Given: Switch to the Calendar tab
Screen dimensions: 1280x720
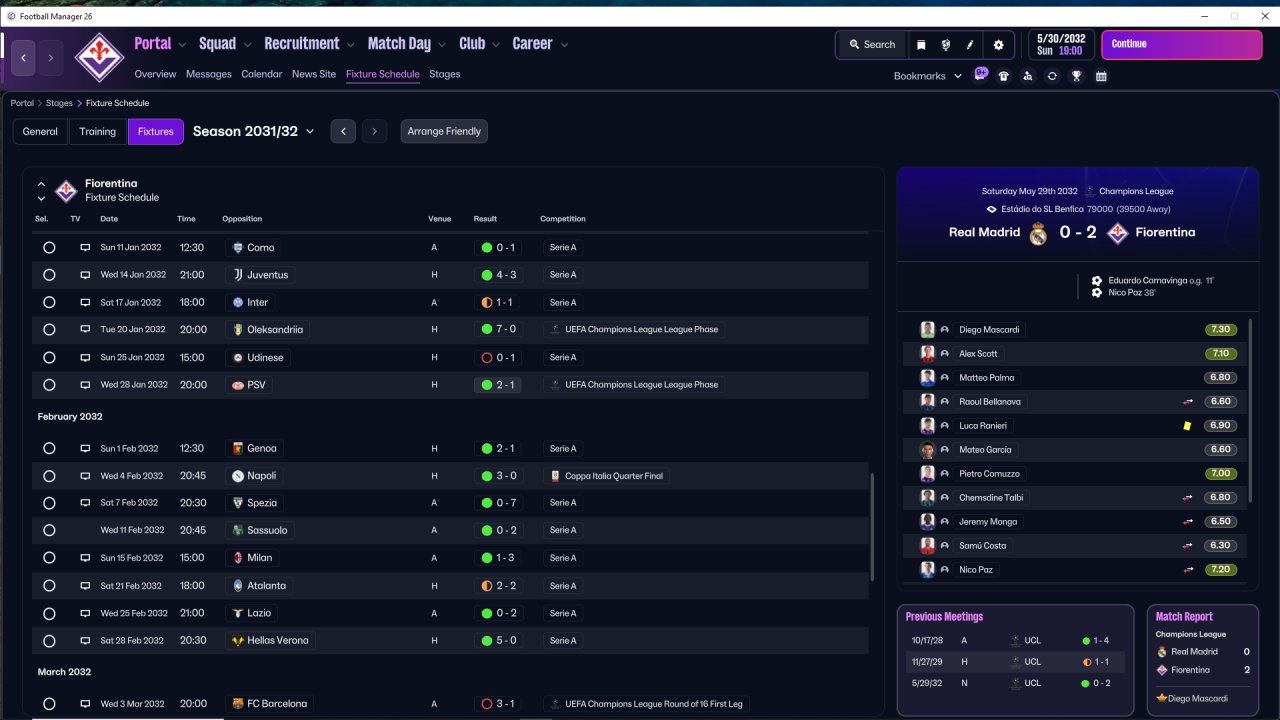Looking at the screenshot, I should point(262,74).
